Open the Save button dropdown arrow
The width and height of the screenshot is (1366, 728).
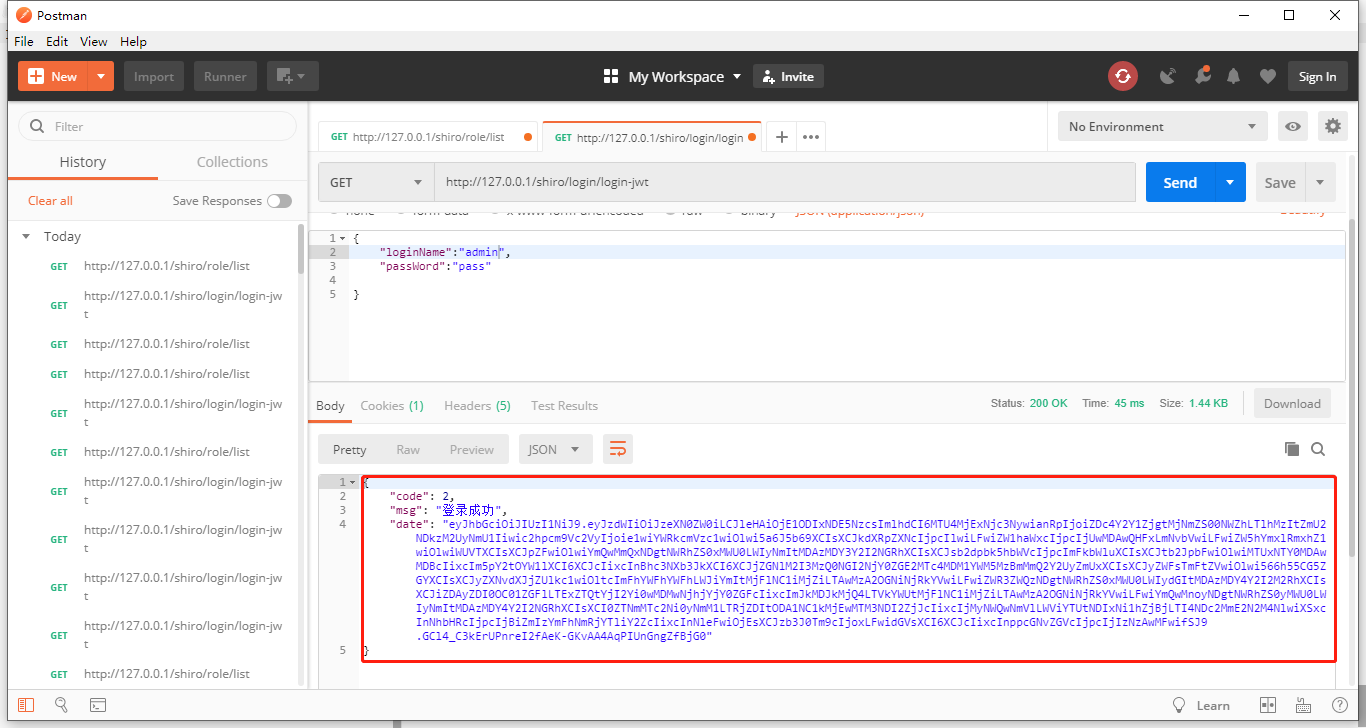1320,183
